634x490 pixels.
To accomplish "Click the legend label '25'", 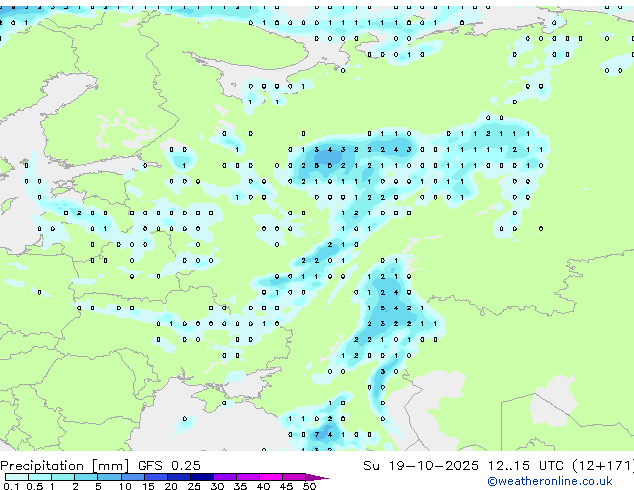I will tap(194, 486).
